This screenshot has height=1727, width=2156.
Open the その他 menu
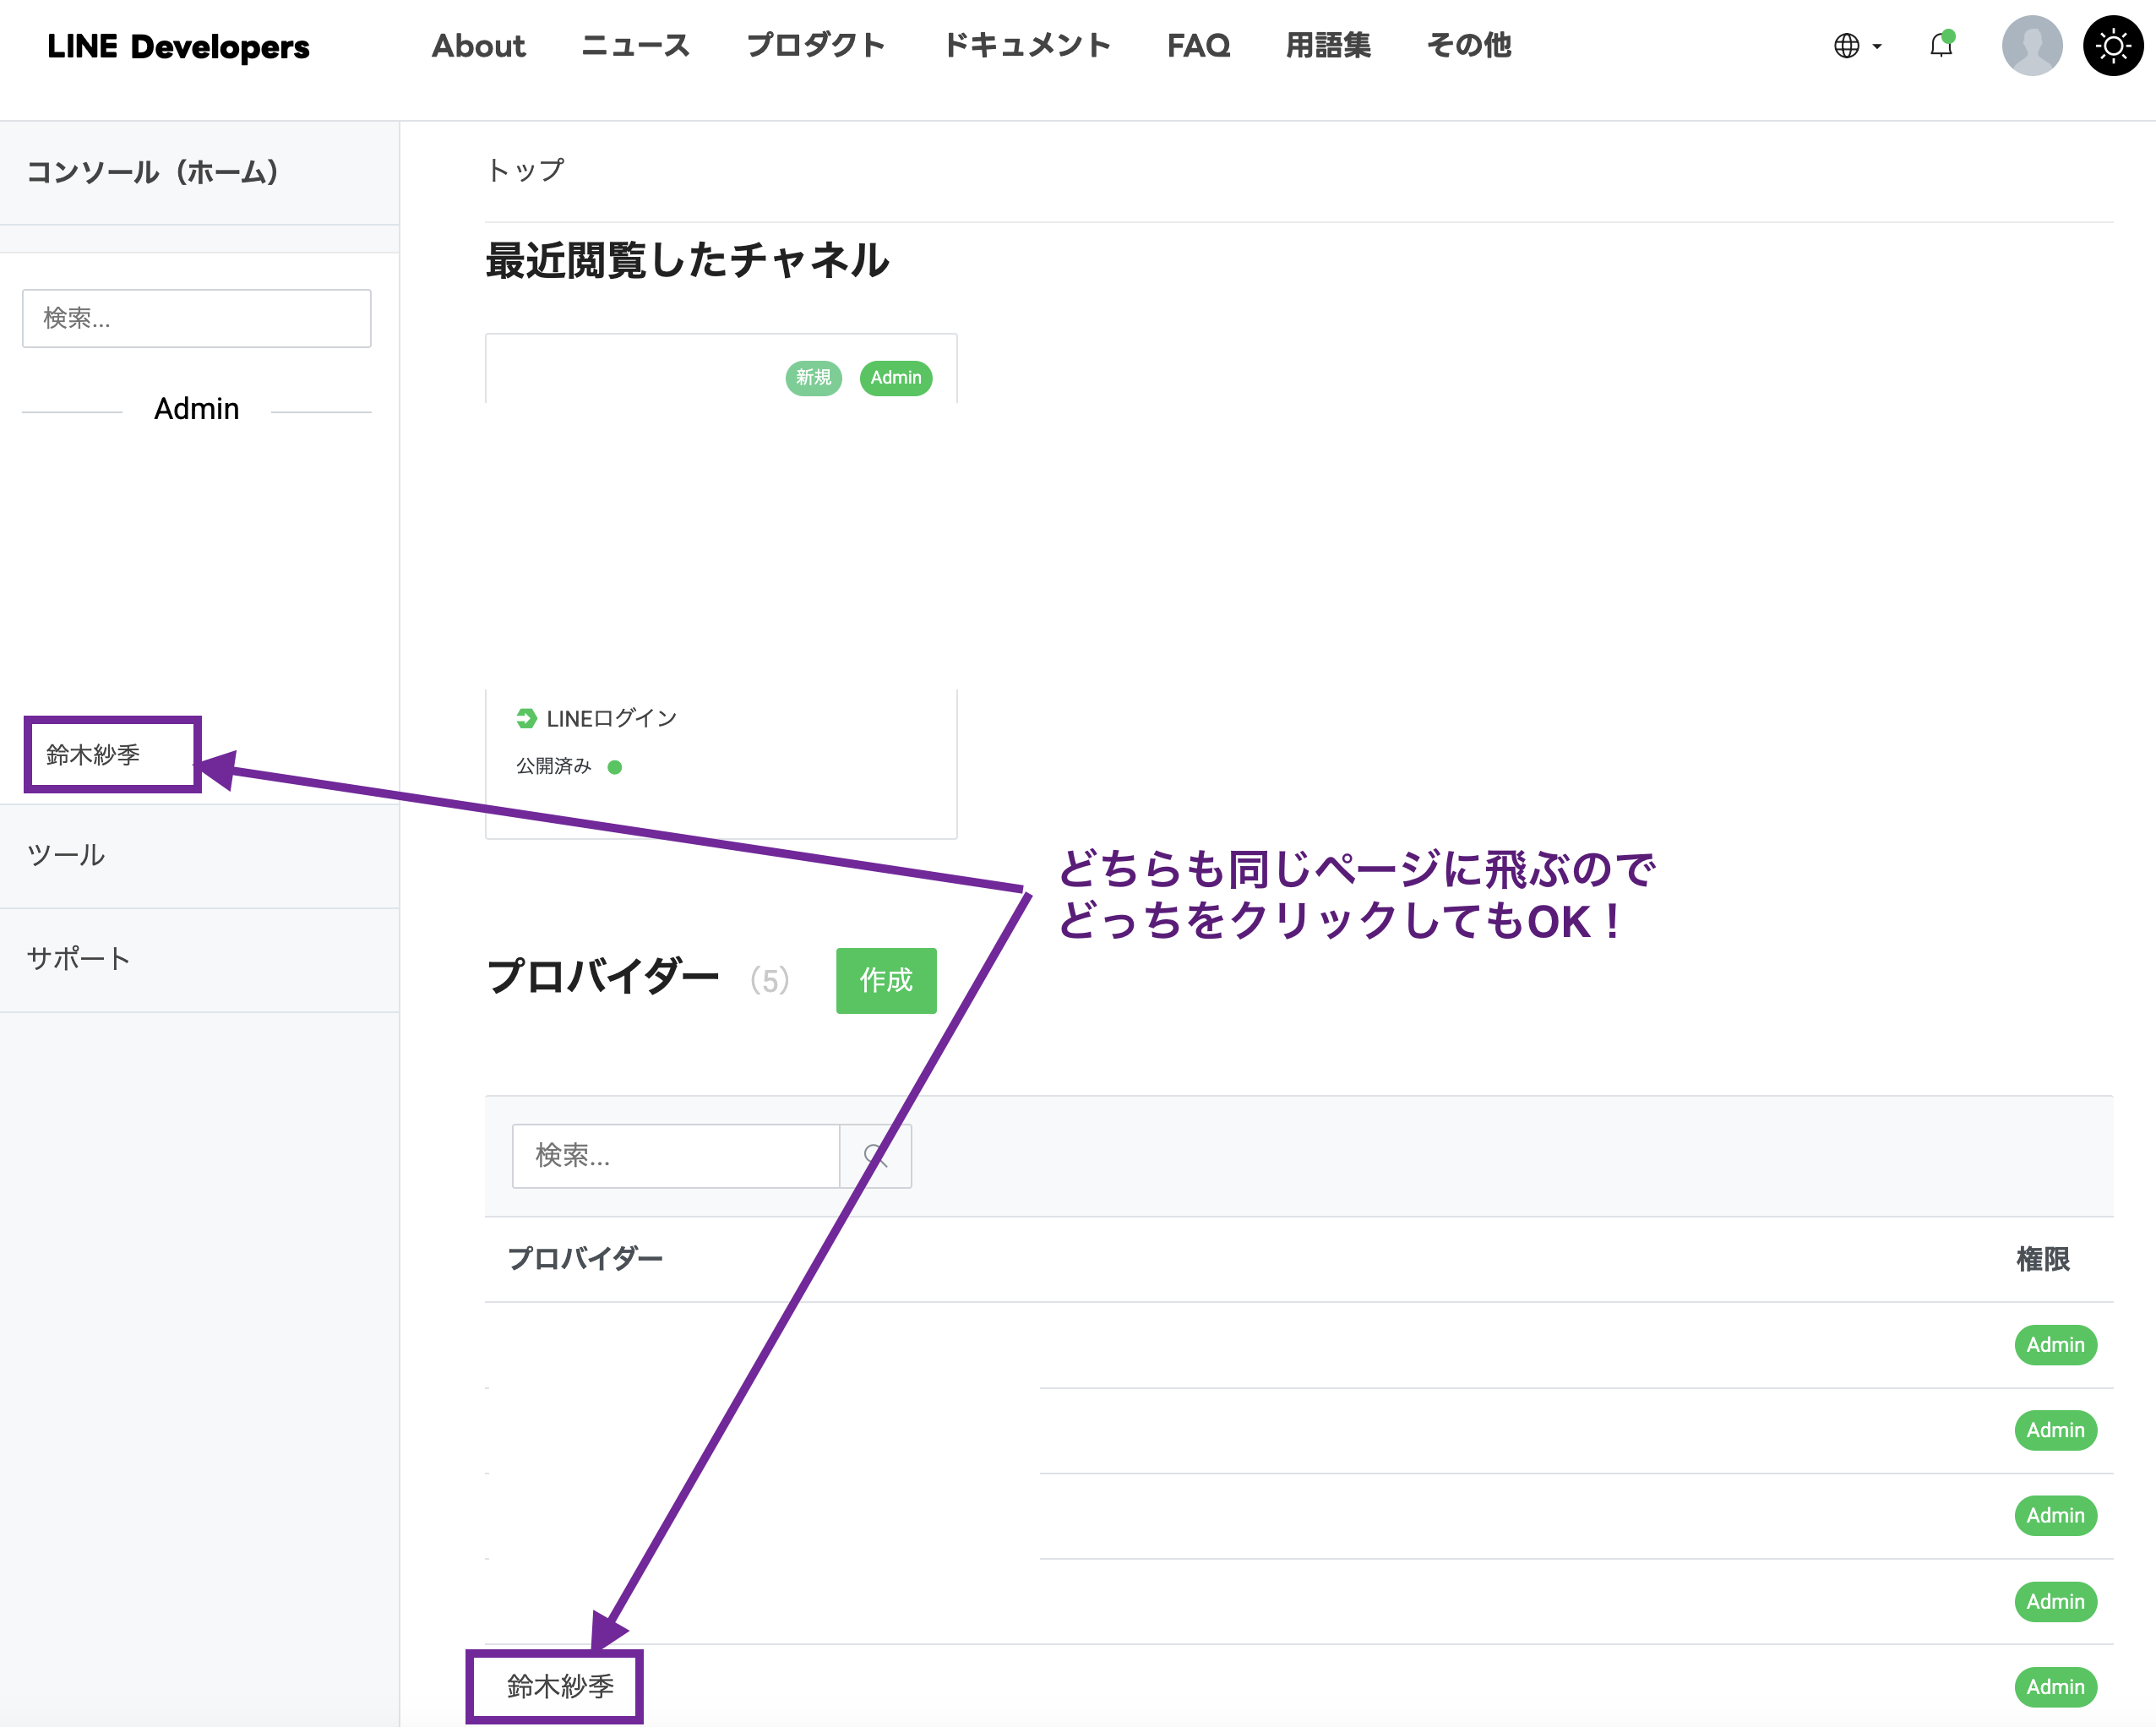point(1469,46)
